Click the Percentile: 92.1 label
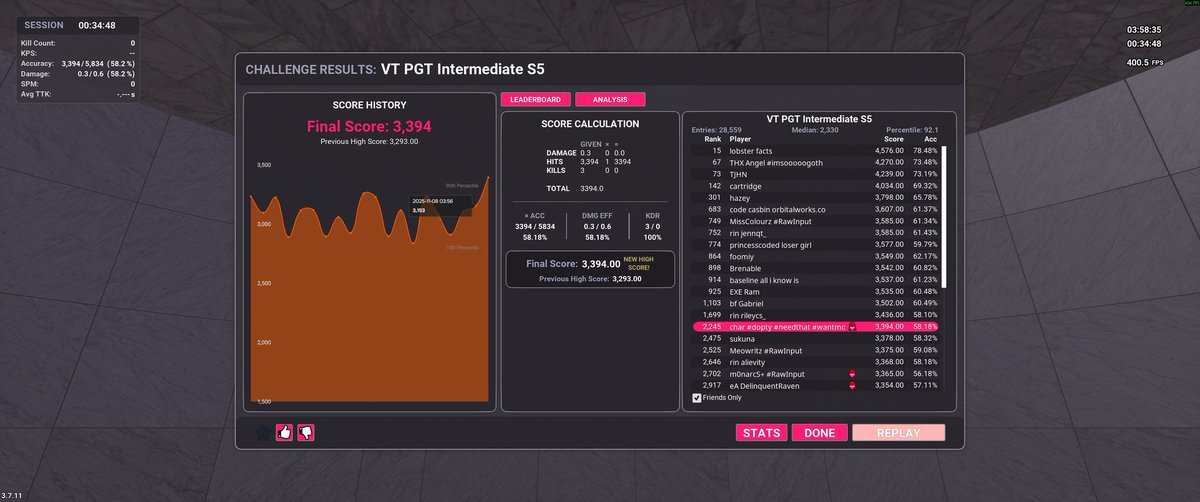The height and width of the screenshot is (502, 1200). [x=911, y=130]
